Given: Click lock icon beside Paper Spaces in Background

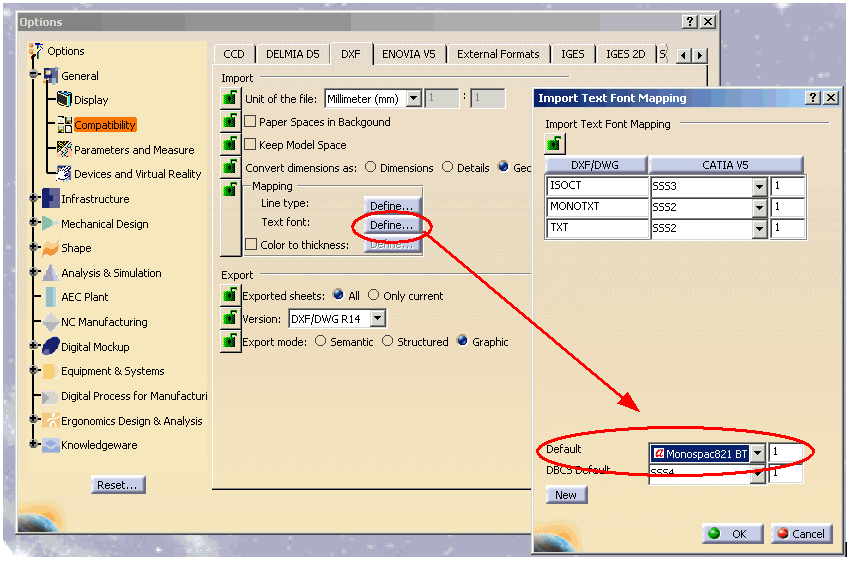Looking at the screenshot, I should pos(230,121).
